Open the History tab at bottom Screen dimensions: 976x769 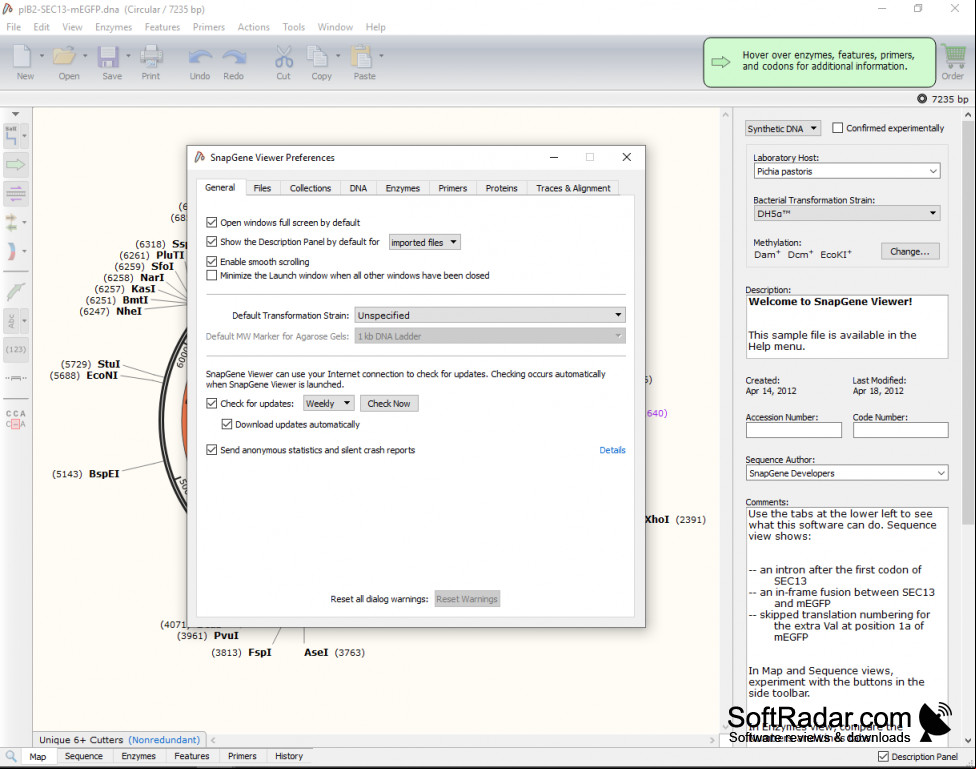[x=289, y=756]
